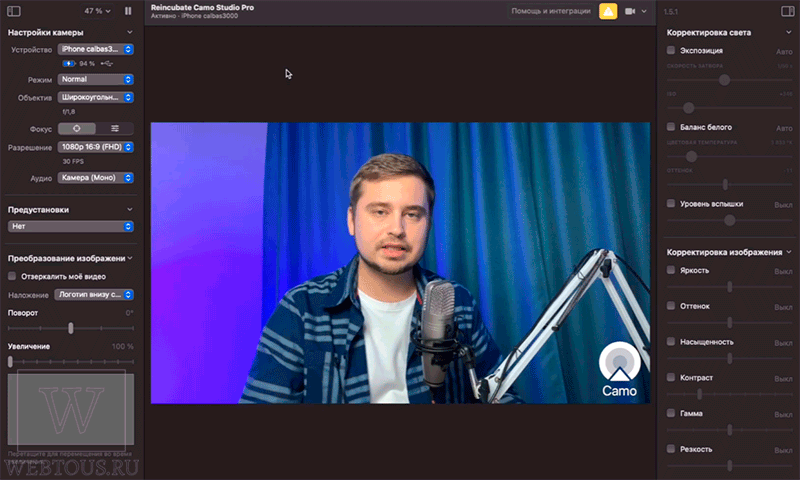800x480 pixels.
Task: Open the Устройство device dropdown
Action: 95,49
